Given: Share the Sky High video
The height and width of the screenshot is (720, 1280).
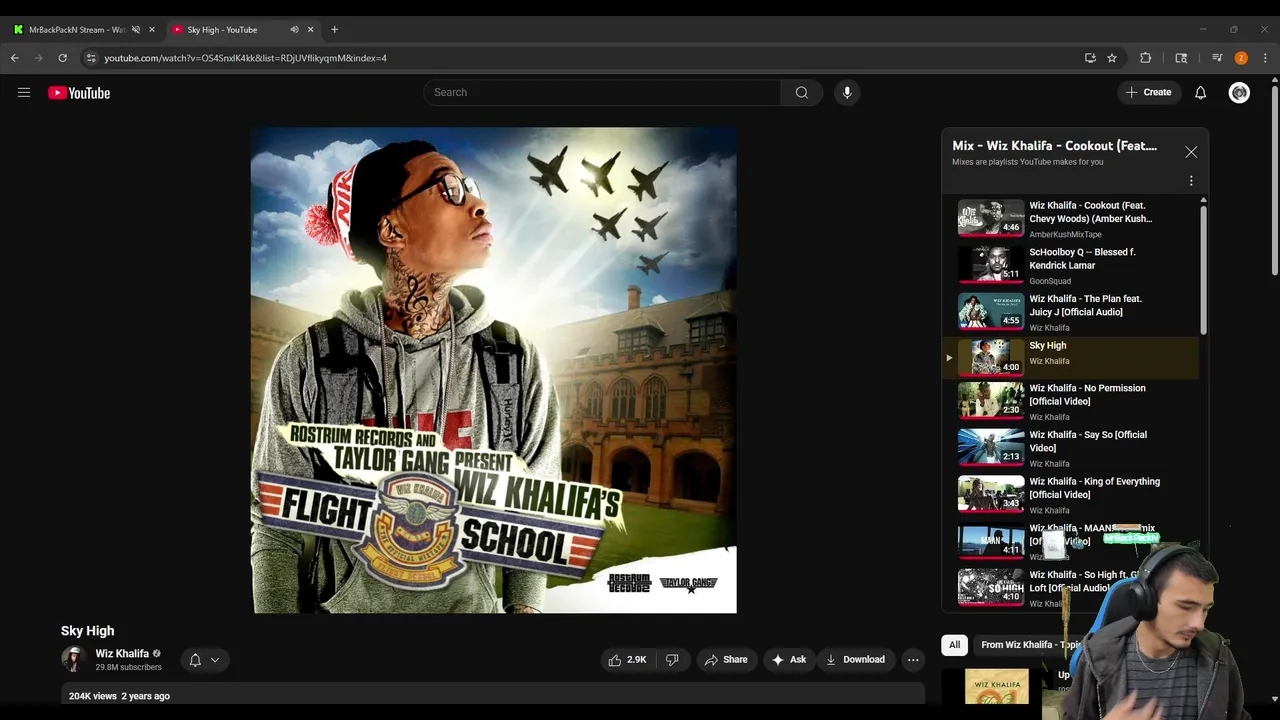Looking at the screenshot, I should point(726,660).
